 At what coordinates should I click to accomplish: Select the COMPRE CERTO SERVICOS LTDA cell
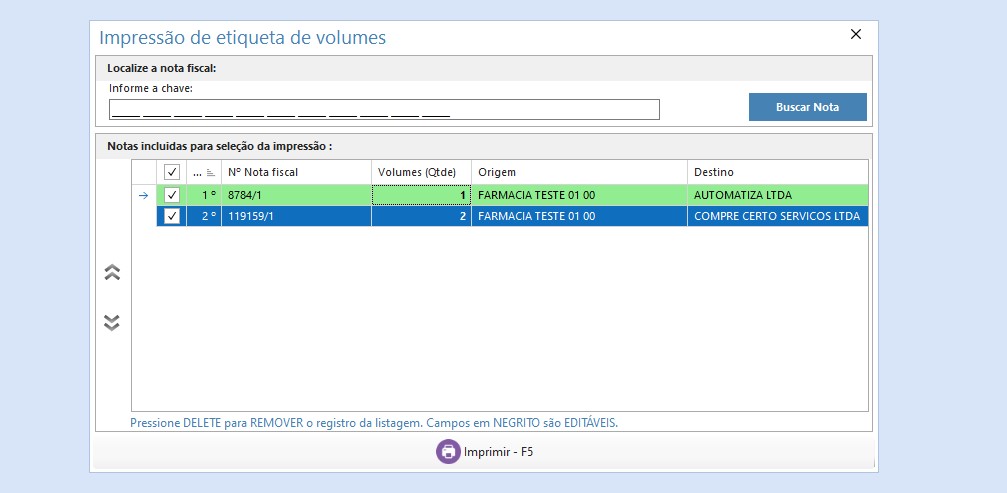(776, 216)
